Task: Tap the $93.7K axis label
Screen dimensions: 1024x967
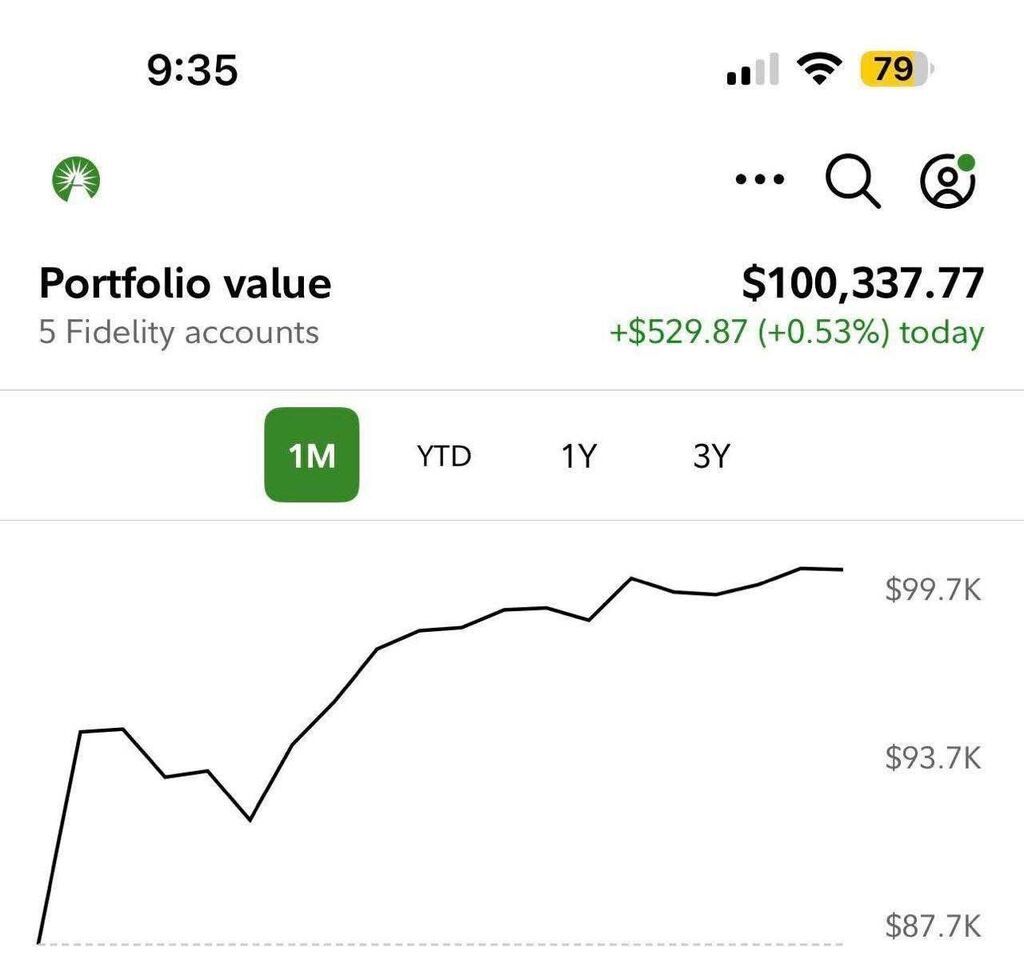Action: pyautogui.click(x=933, y=758)
